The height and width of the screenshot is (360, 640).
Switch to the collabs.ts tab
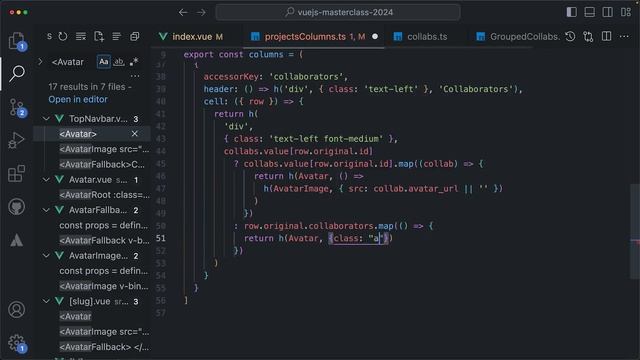pyautogui.click(x=427, y=37)
